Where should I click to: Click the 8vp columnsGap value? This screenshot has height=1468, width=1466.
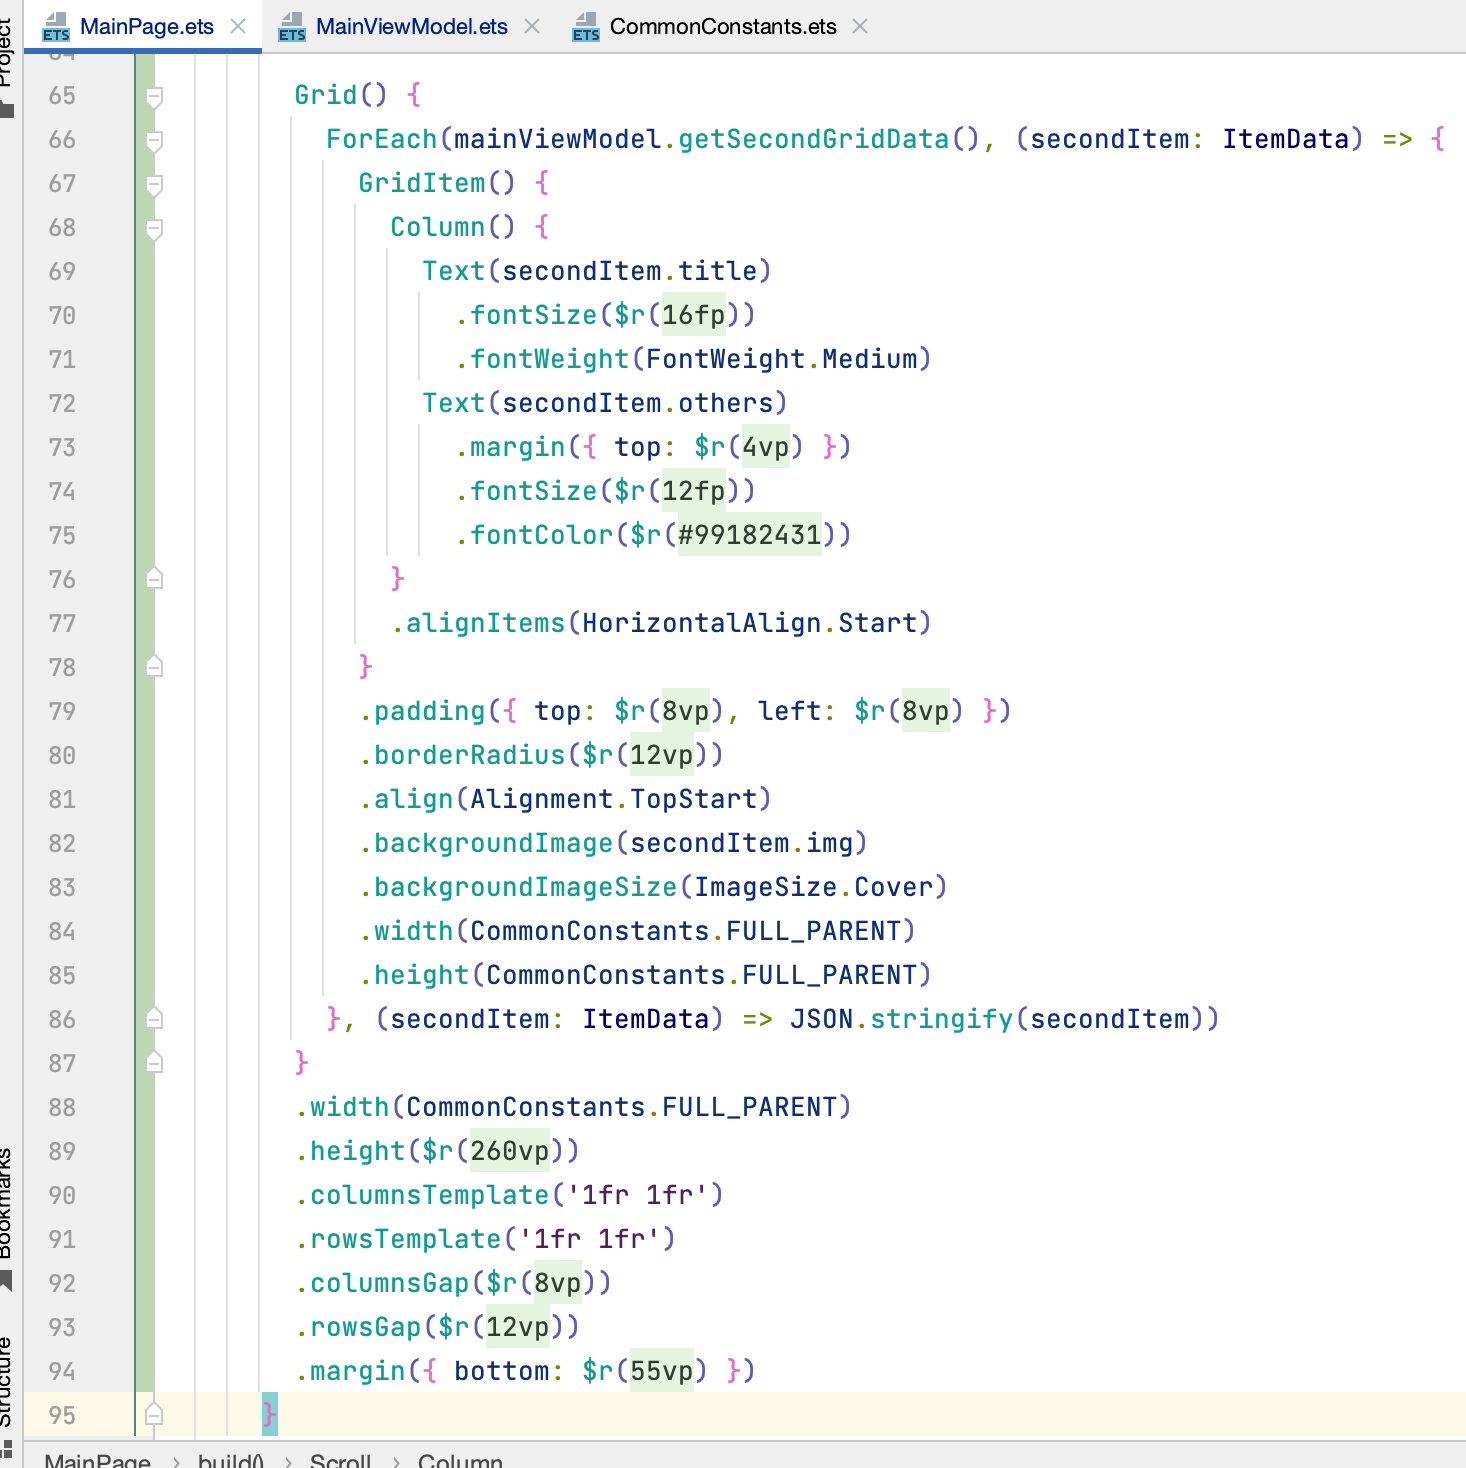tap(558, 1283)
